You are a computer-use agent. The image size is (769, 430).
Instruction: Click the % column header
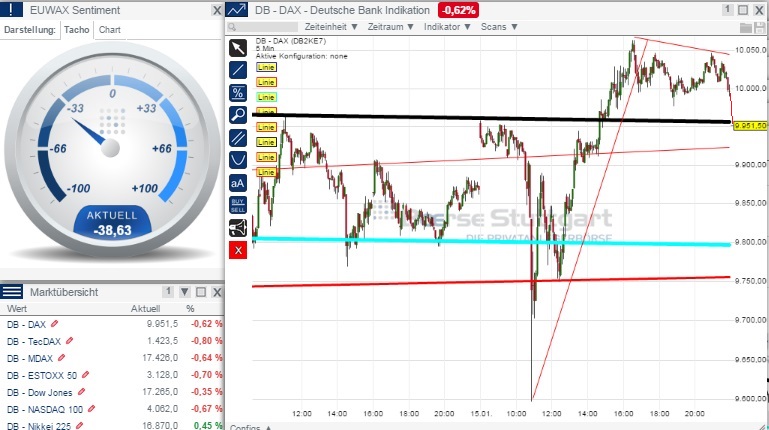190,308
